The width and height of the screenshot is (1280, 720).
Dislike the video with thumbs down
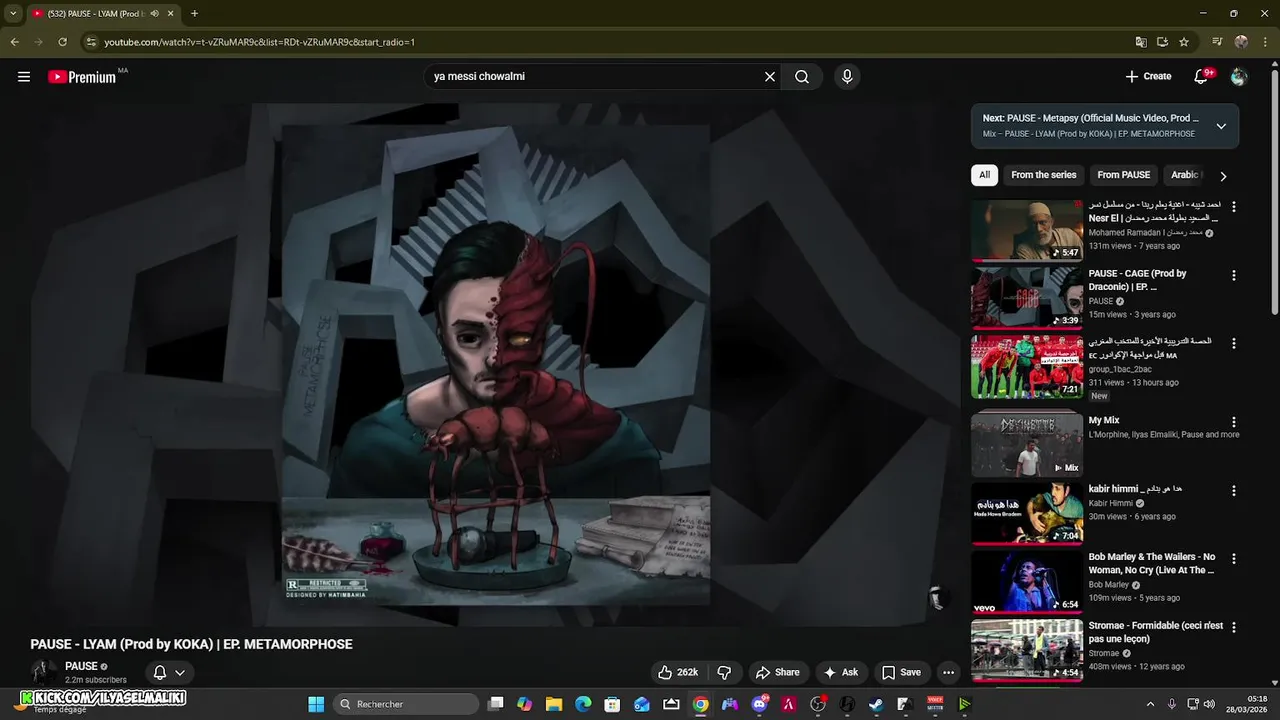click(725, 672)
